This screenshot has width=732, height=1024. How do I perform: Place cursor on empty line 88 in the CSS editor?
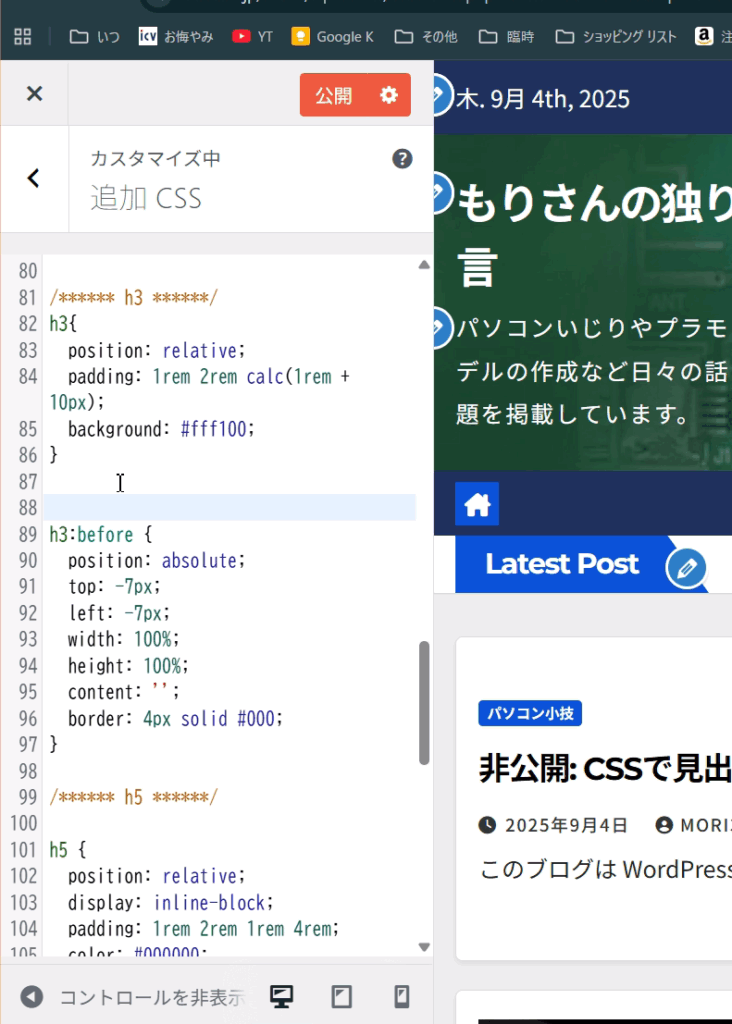click(230, 508)
